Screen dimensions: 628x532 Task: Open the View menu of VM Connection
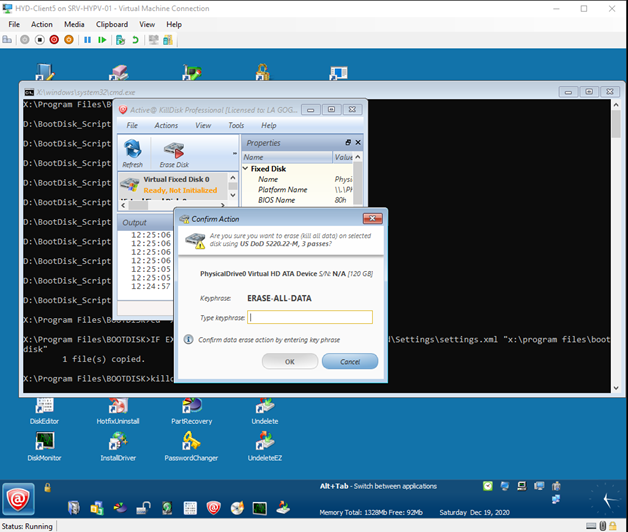[147, 24]
